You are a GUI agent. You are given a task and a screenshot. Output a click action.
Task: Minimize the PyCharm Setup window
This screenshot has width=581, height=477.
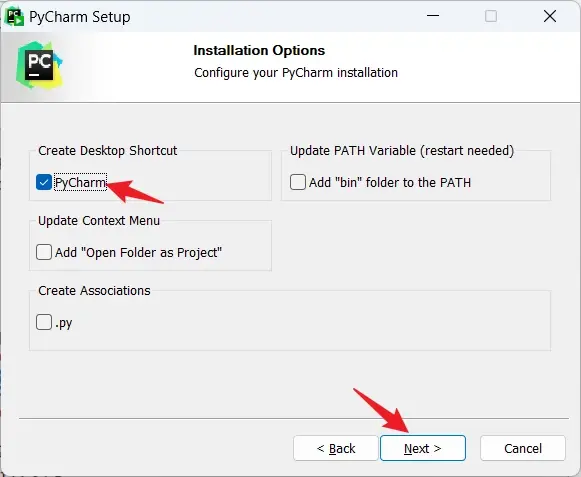pos(433,16)
